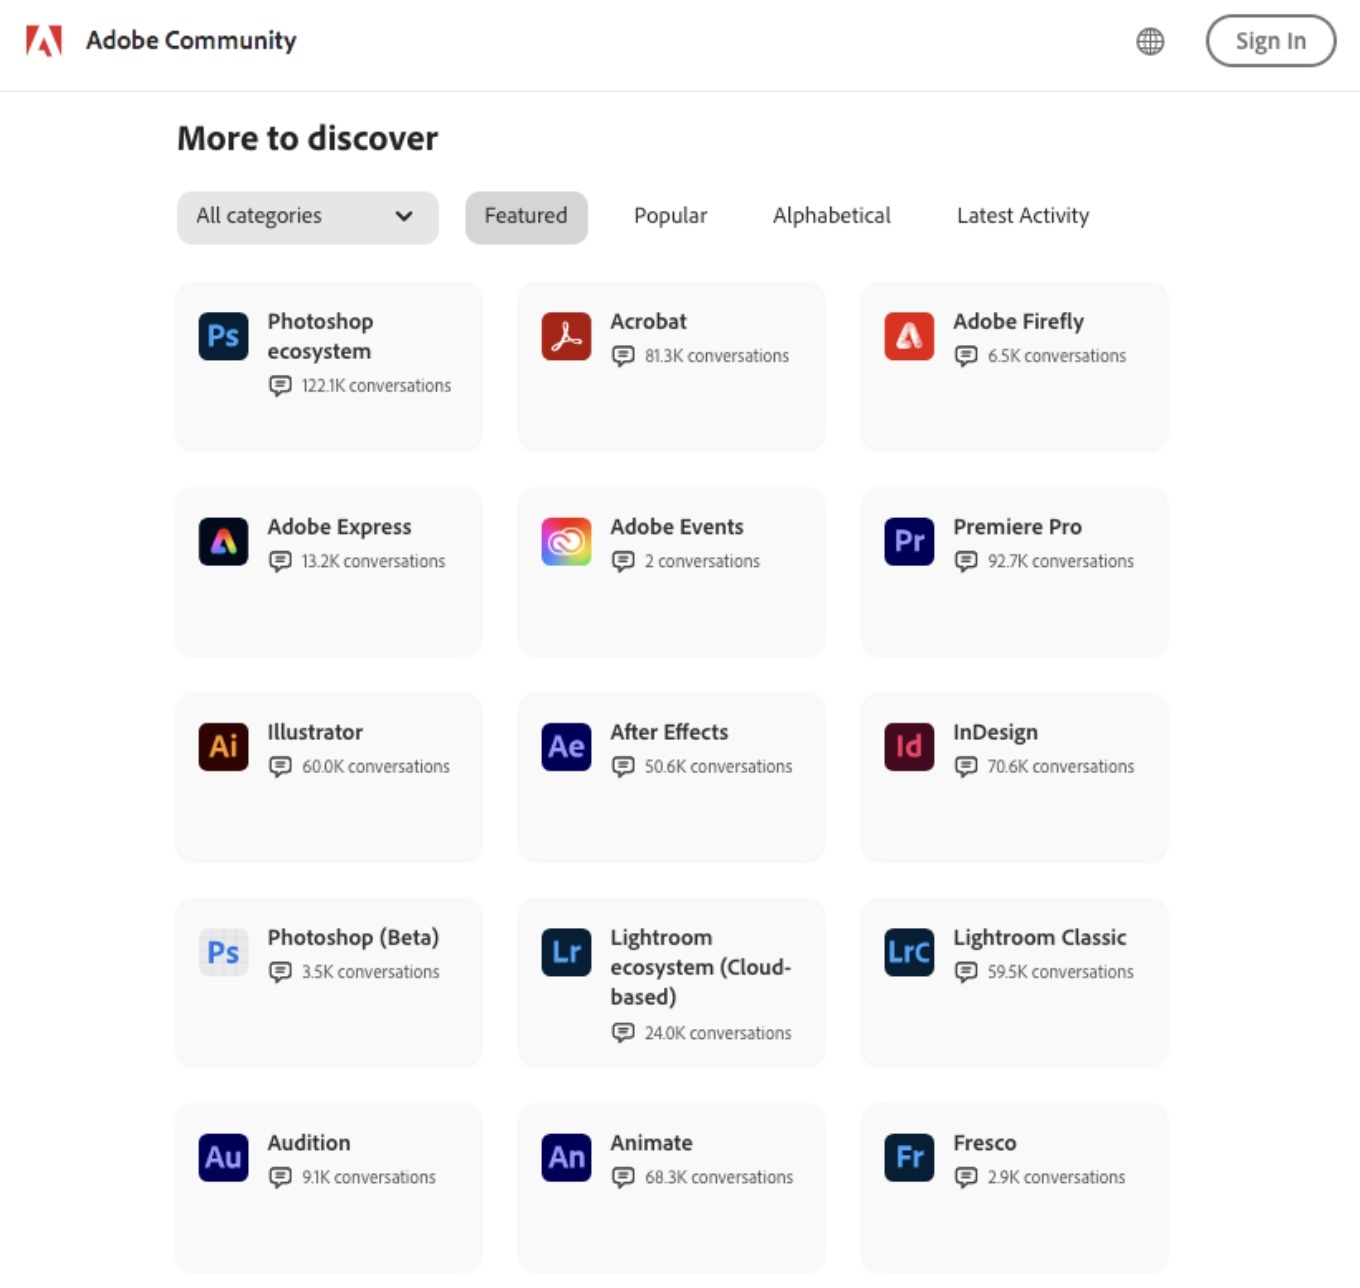
Task: Click the Animate An icon
Action: click(566, 1157)
